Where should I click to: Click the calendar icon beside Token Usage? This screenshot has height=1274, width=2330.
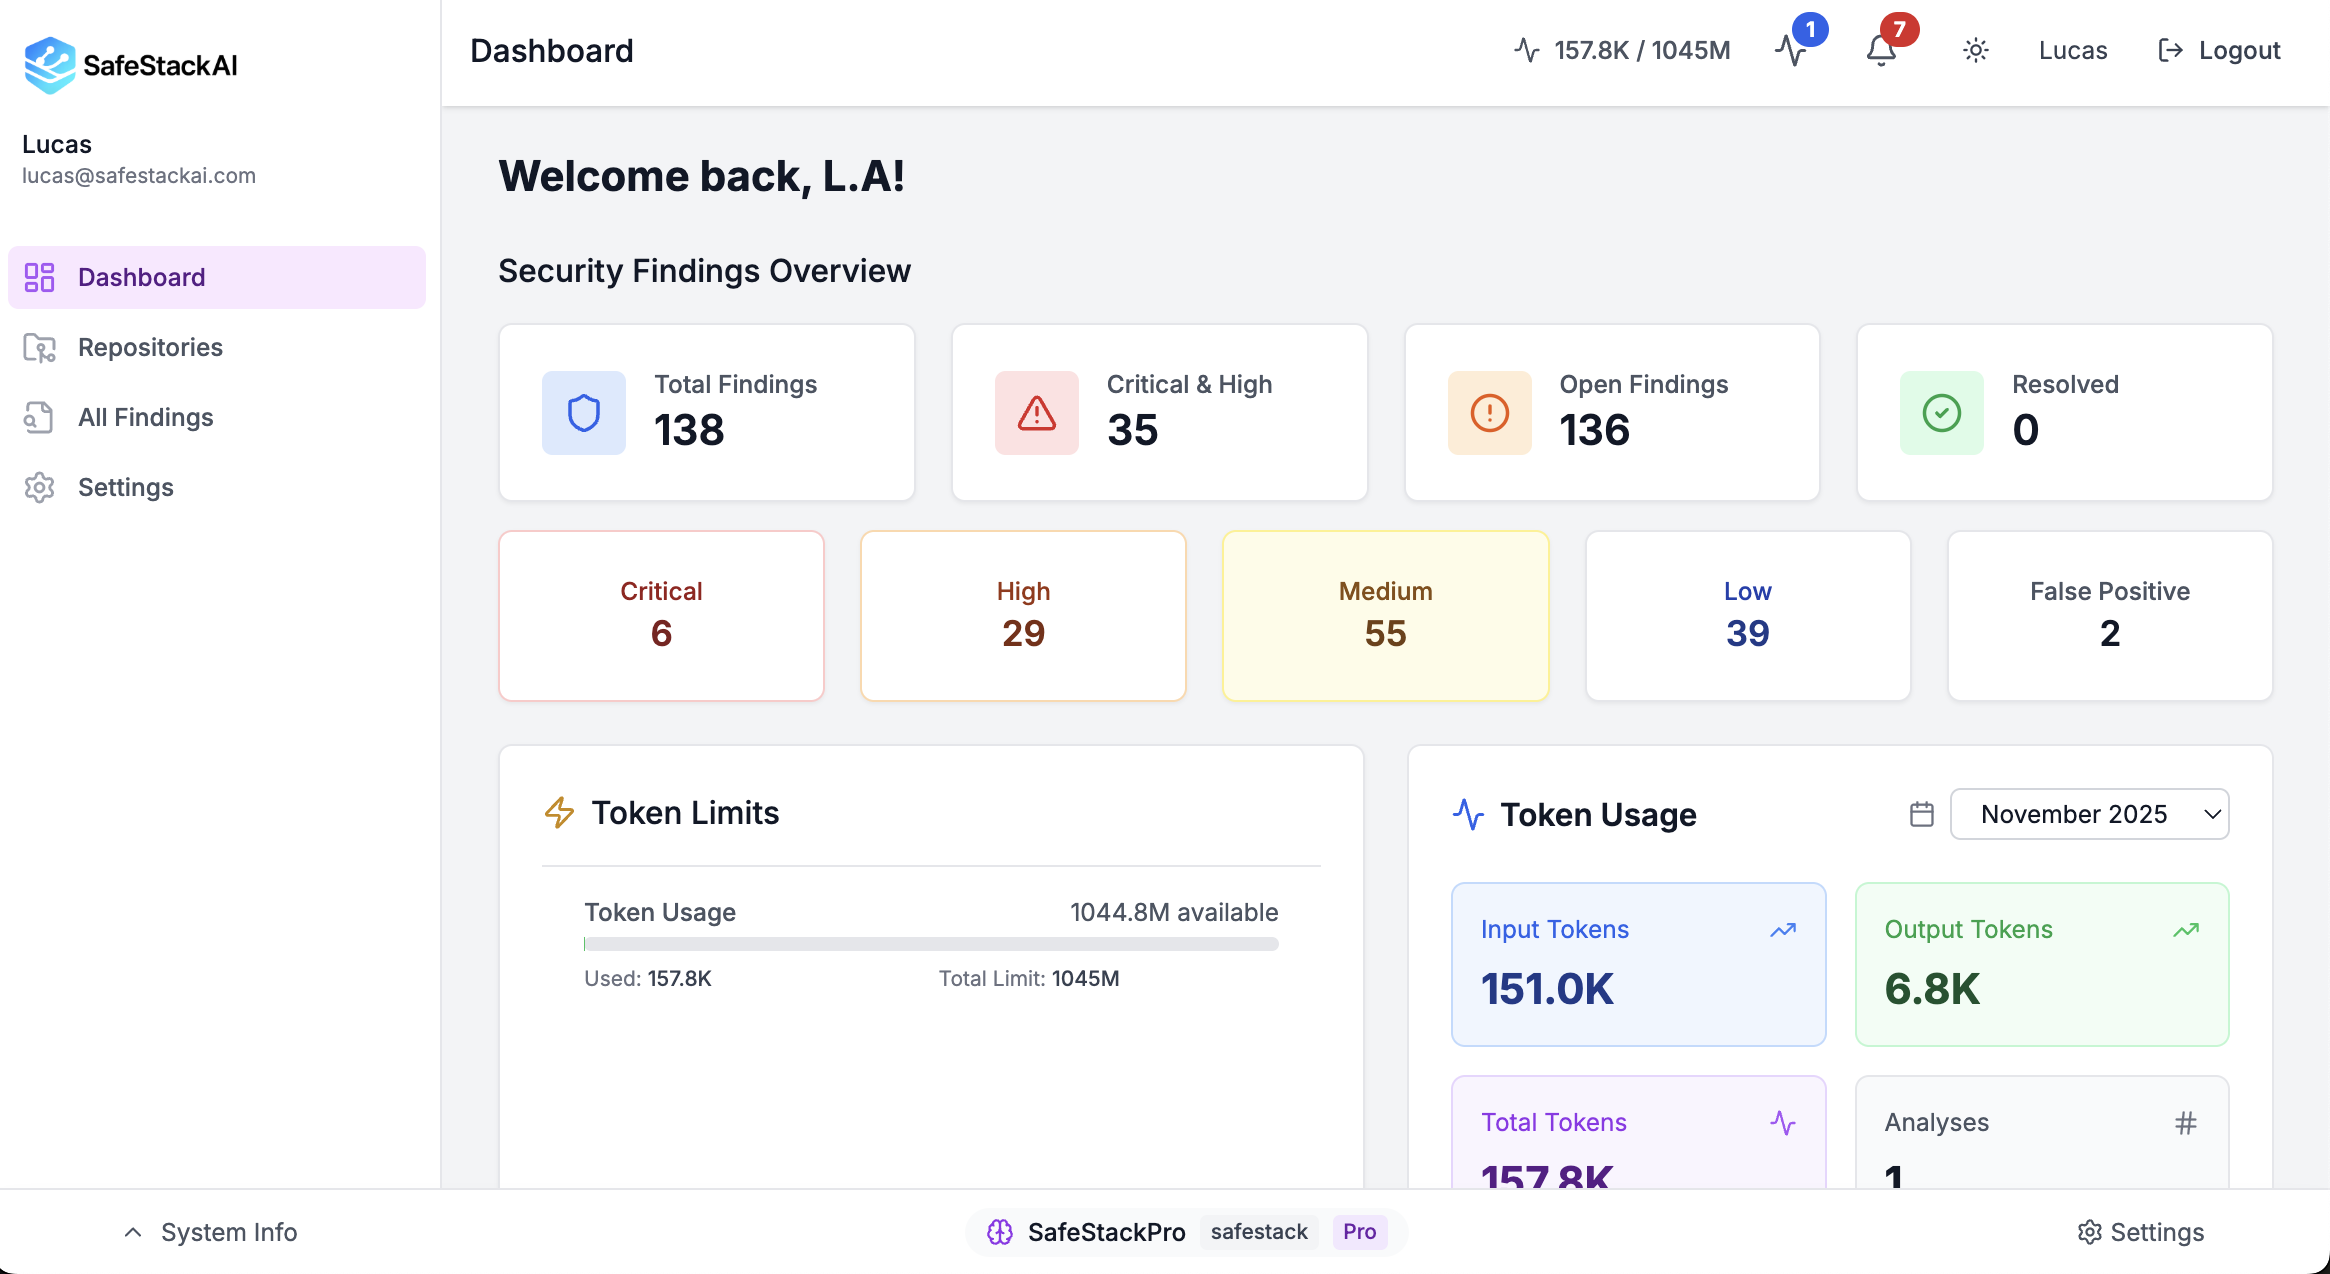[x=1920, y=814]
